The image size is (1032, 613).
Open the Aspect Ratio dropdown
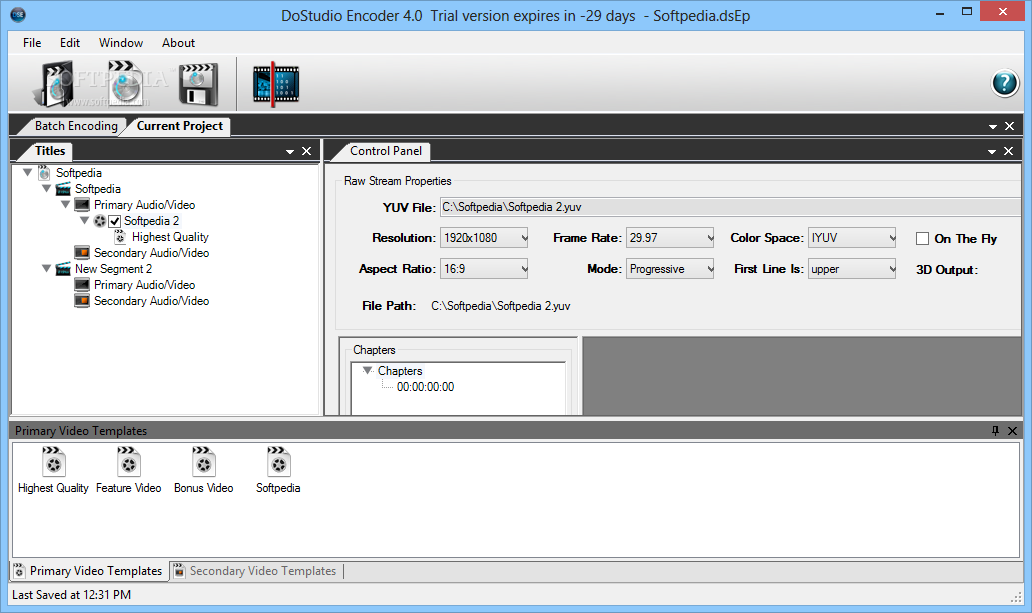pyautogui.click(x=484, y=269)
